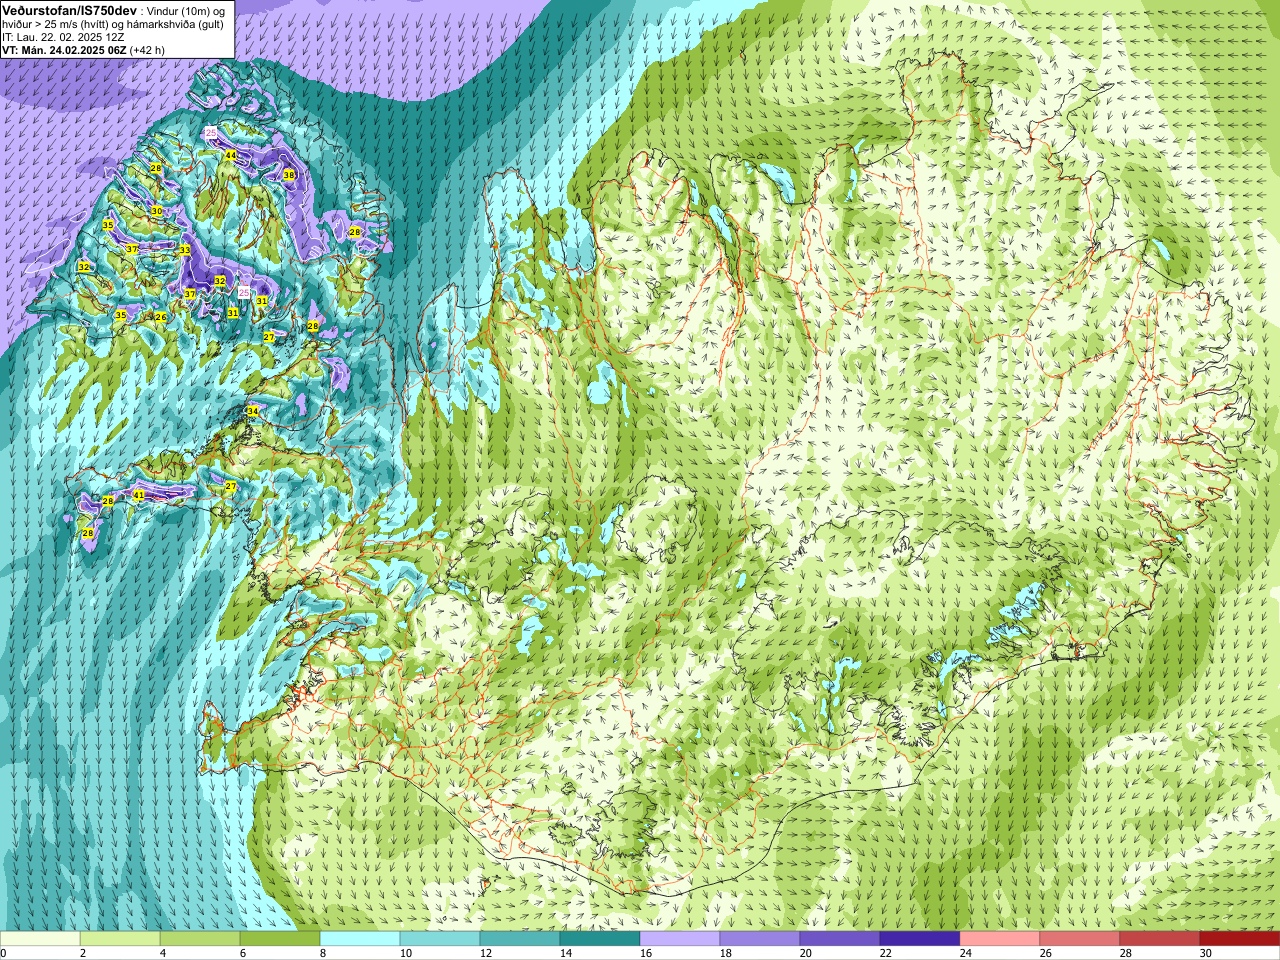1280x960 pixels.
Task: Click the Veðurstofan/IS750dev title text
Action: pyautogui.click(x=69, y=10)
